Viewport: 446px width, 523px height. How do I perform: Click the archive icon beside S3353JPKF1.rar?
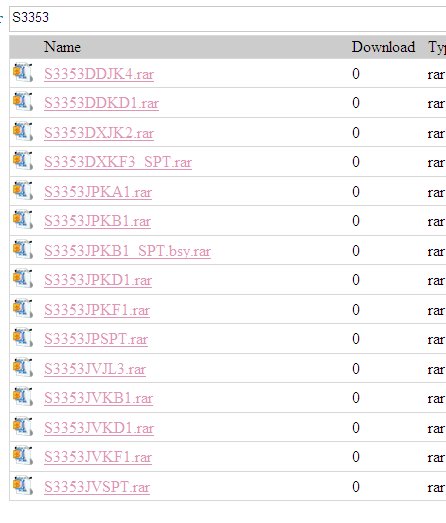pyautogui.click(x=23, y=308)
